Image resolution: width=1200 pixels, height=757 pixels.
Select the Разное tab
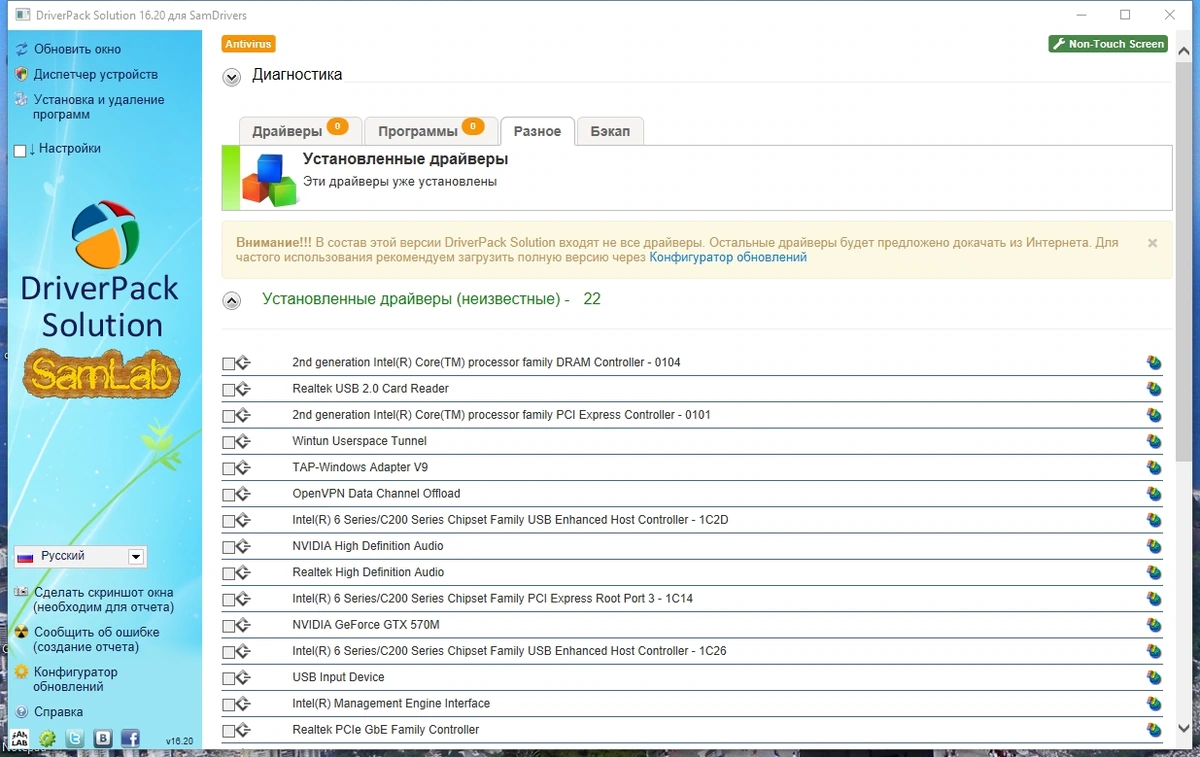537,131
